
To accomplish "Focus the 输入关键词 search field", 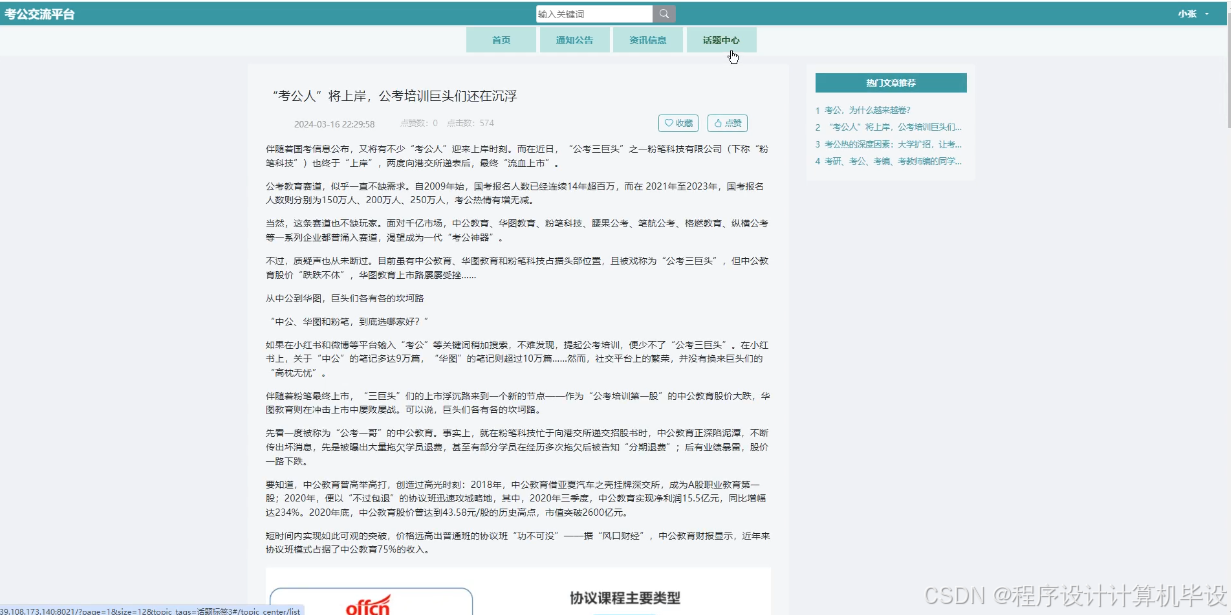I will [x=594, y=14].
